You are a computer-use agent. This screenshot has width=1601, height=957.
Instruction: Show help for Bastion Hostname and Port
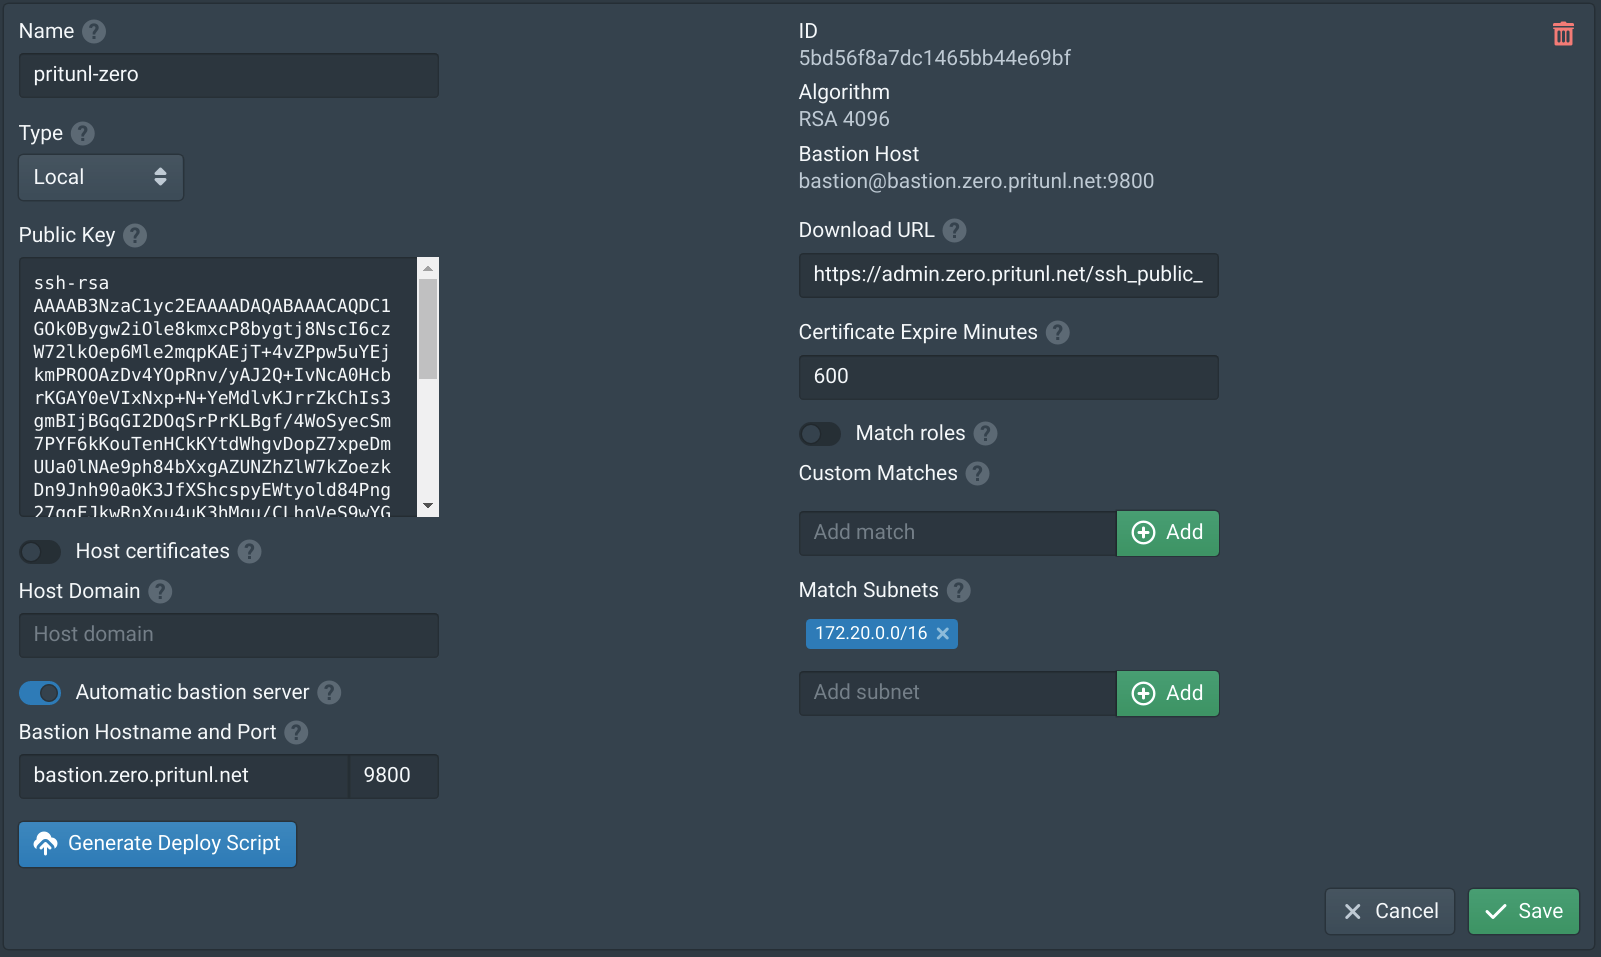[x=296, y=732]
